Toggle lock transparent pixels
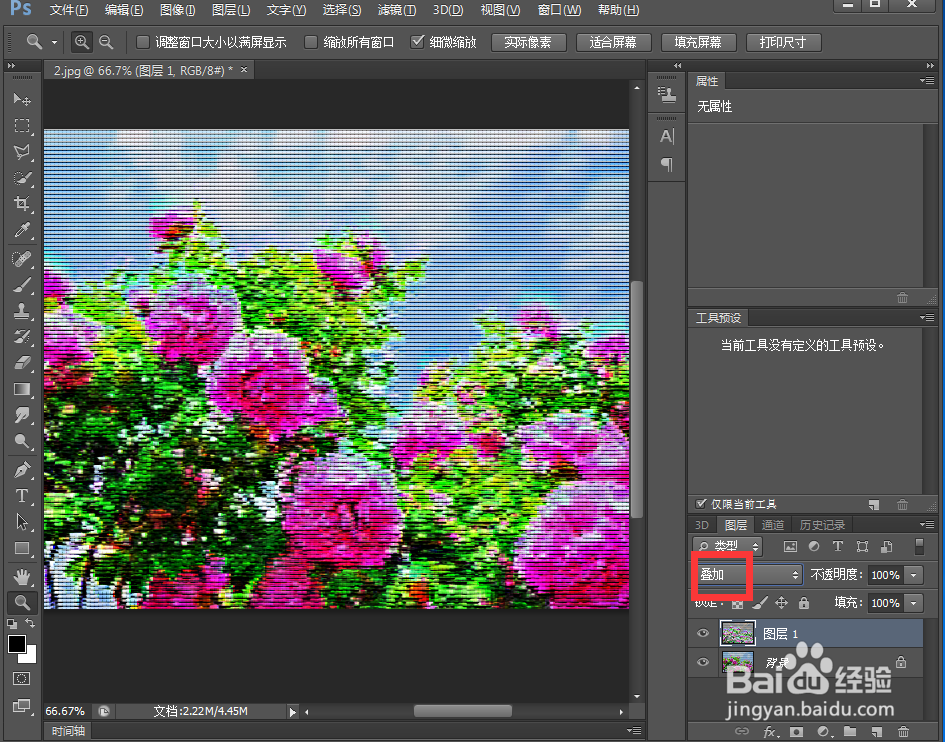945x742 pixels. [737, 603]
